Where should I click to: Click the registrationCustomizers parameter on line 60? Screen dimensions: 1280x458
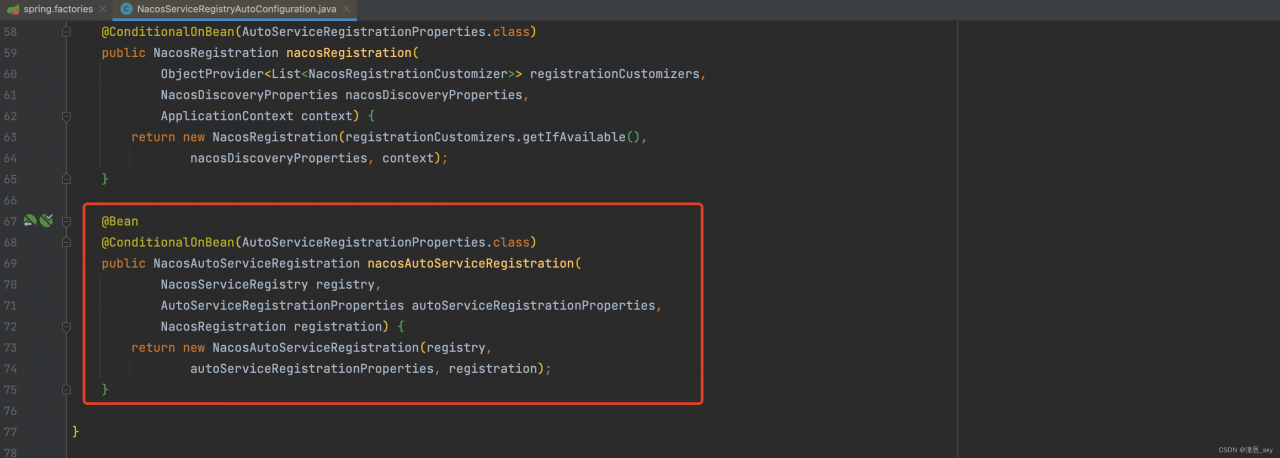click(x=615, y=74)
